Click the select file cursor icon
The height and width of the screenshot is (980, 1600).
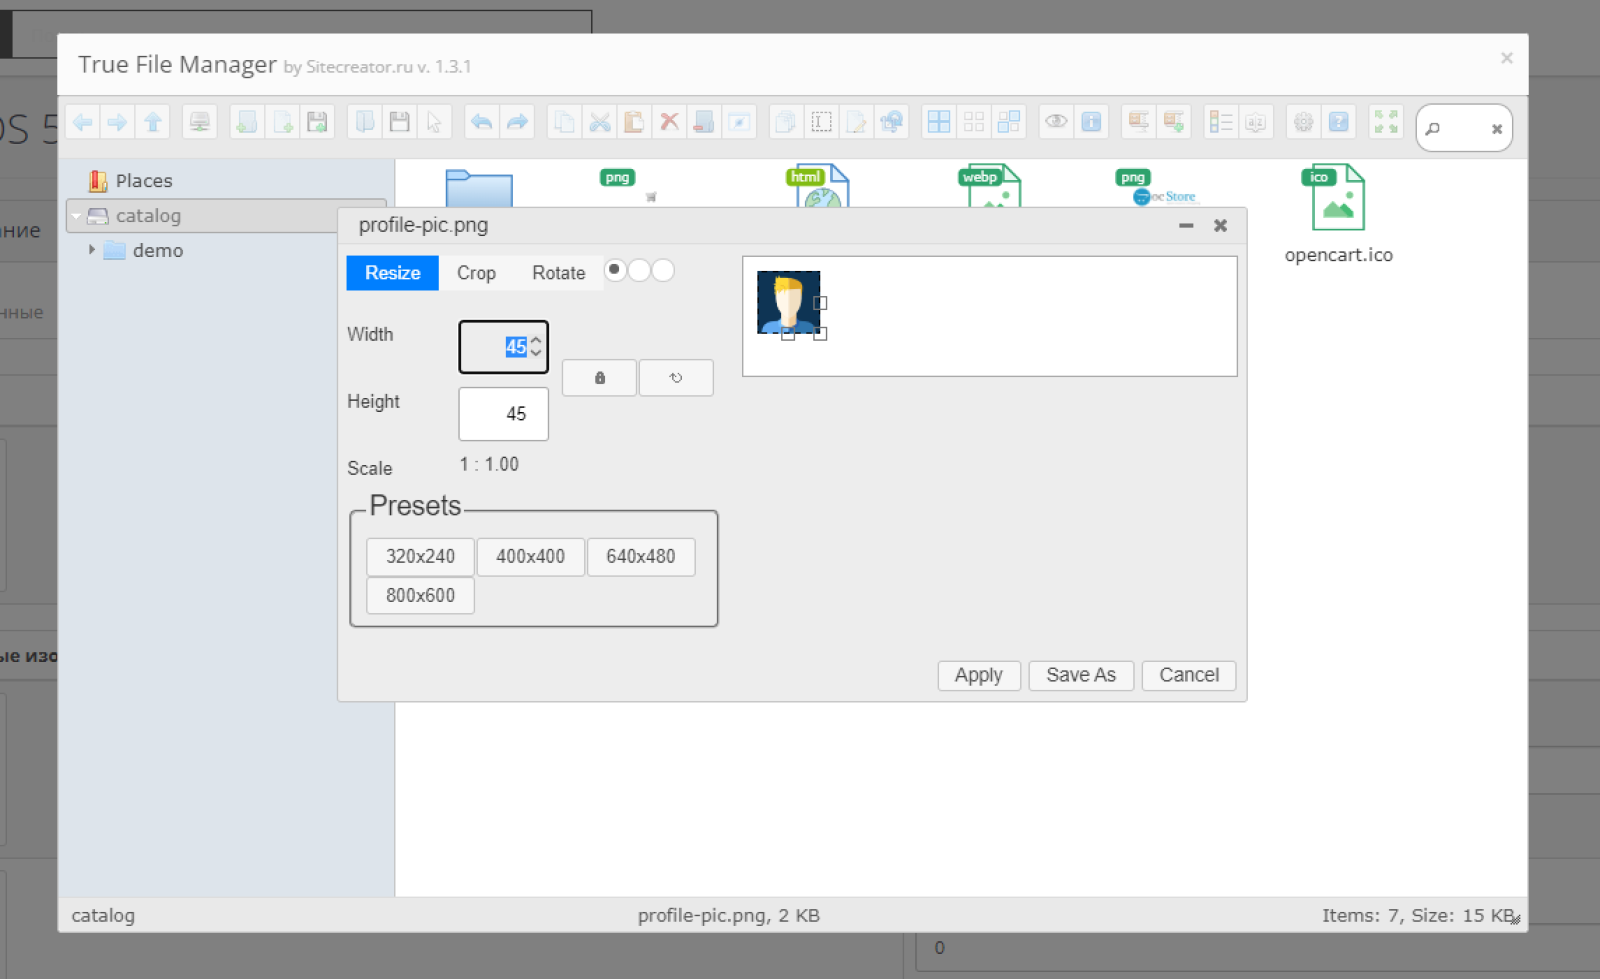[434, 122]
